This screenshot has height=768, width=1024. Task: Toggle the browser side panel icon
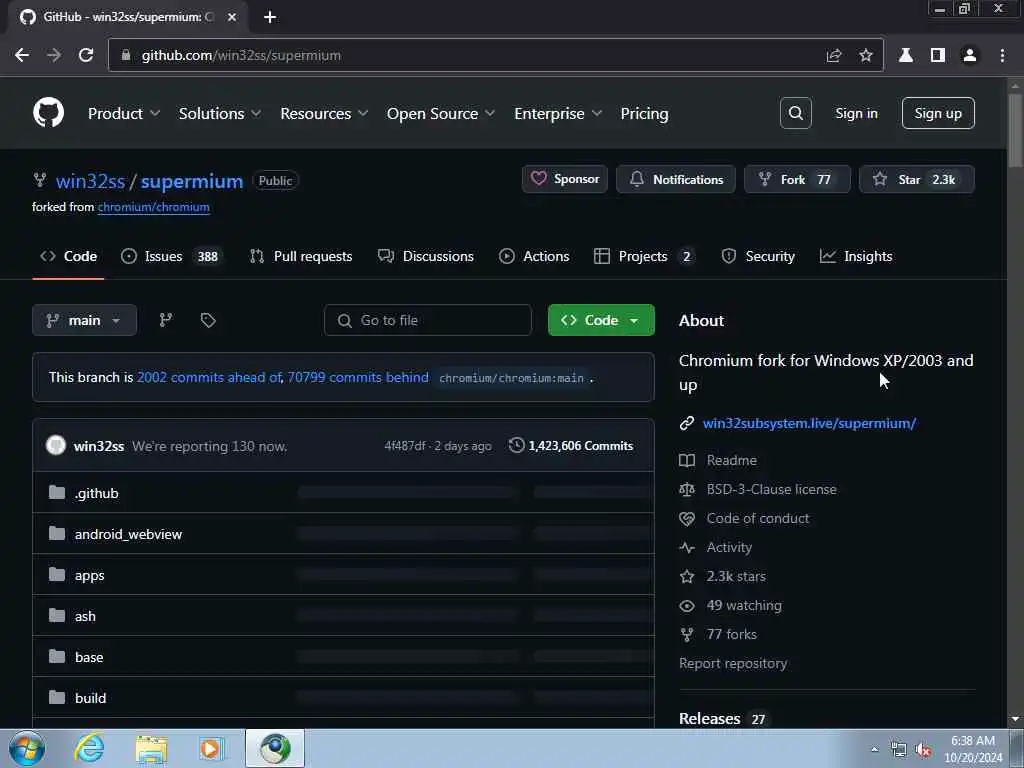pyautogui.click(x=938, y=56)
